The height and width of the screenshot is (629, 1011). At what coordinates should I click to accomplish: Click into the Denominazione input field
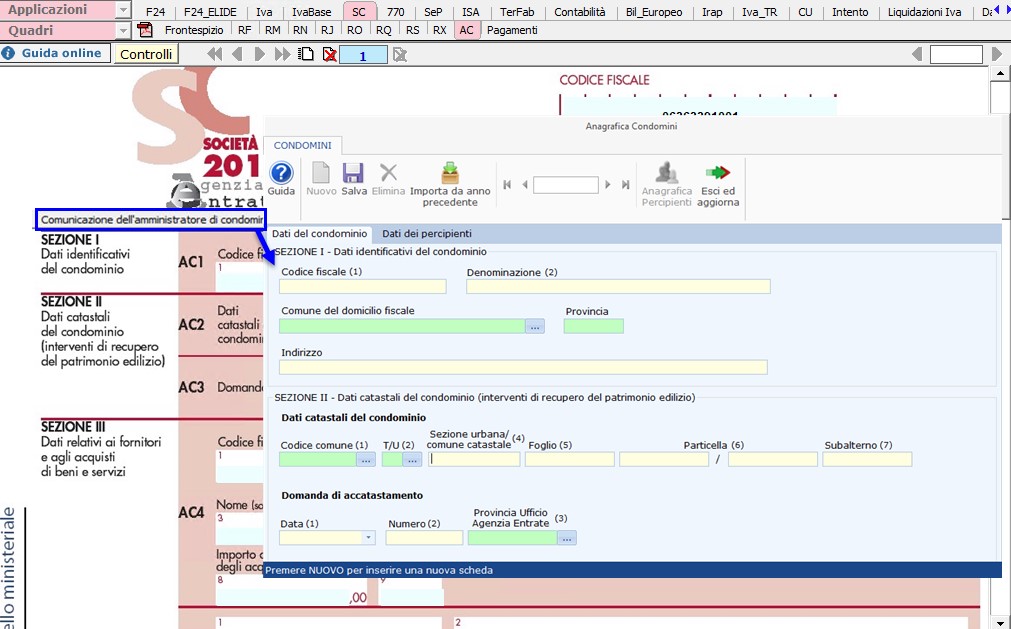tap(618, 287)
